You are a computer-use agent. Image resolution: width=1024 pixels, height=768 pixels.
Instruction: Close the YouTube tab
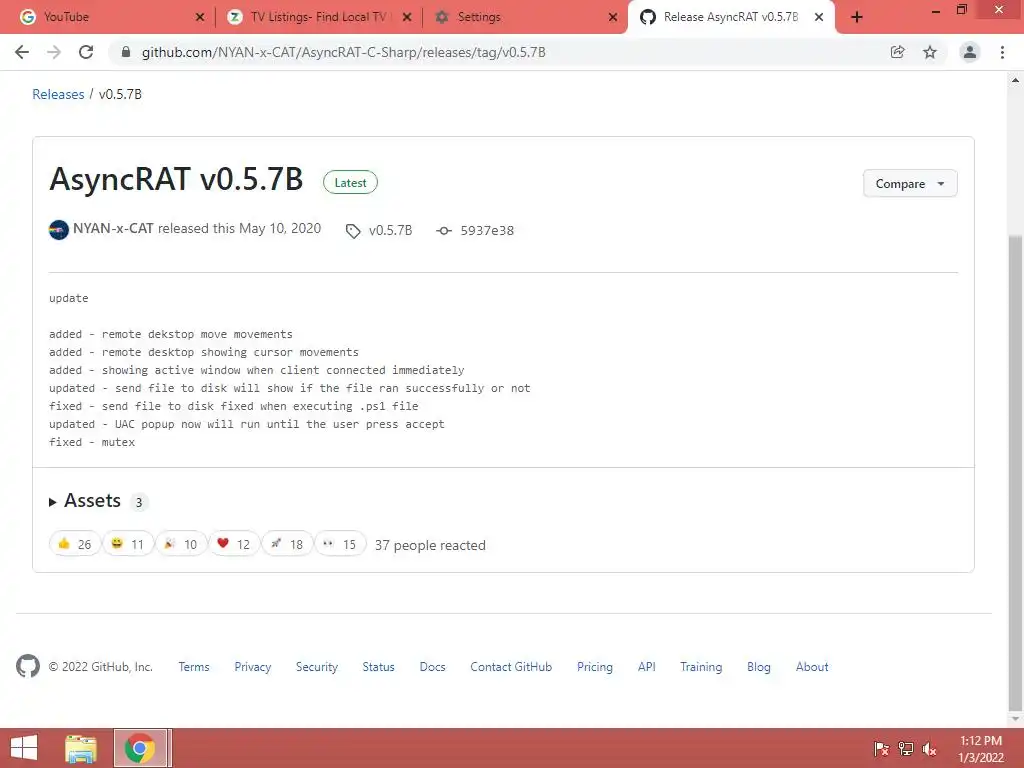[x=200, y=17]
